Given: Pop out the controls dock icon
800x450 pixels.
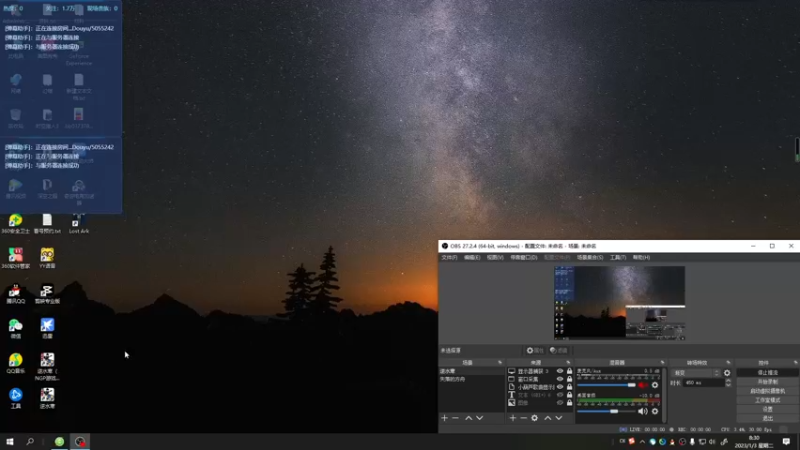Looking at the screenshot, I should coord(795,362).
